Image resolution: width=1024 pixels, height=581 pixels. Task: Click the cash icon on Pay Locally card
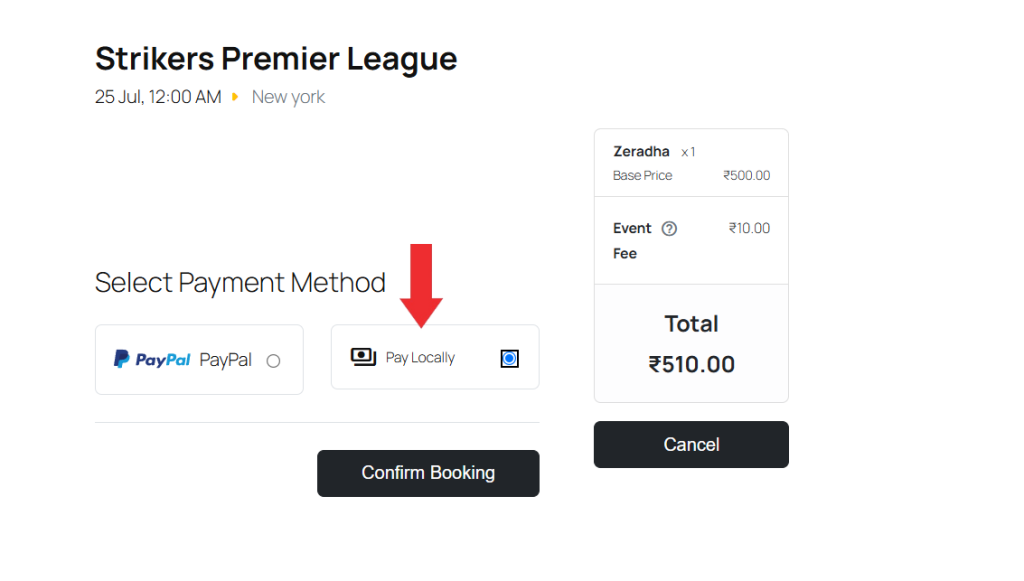click(362, 357)
